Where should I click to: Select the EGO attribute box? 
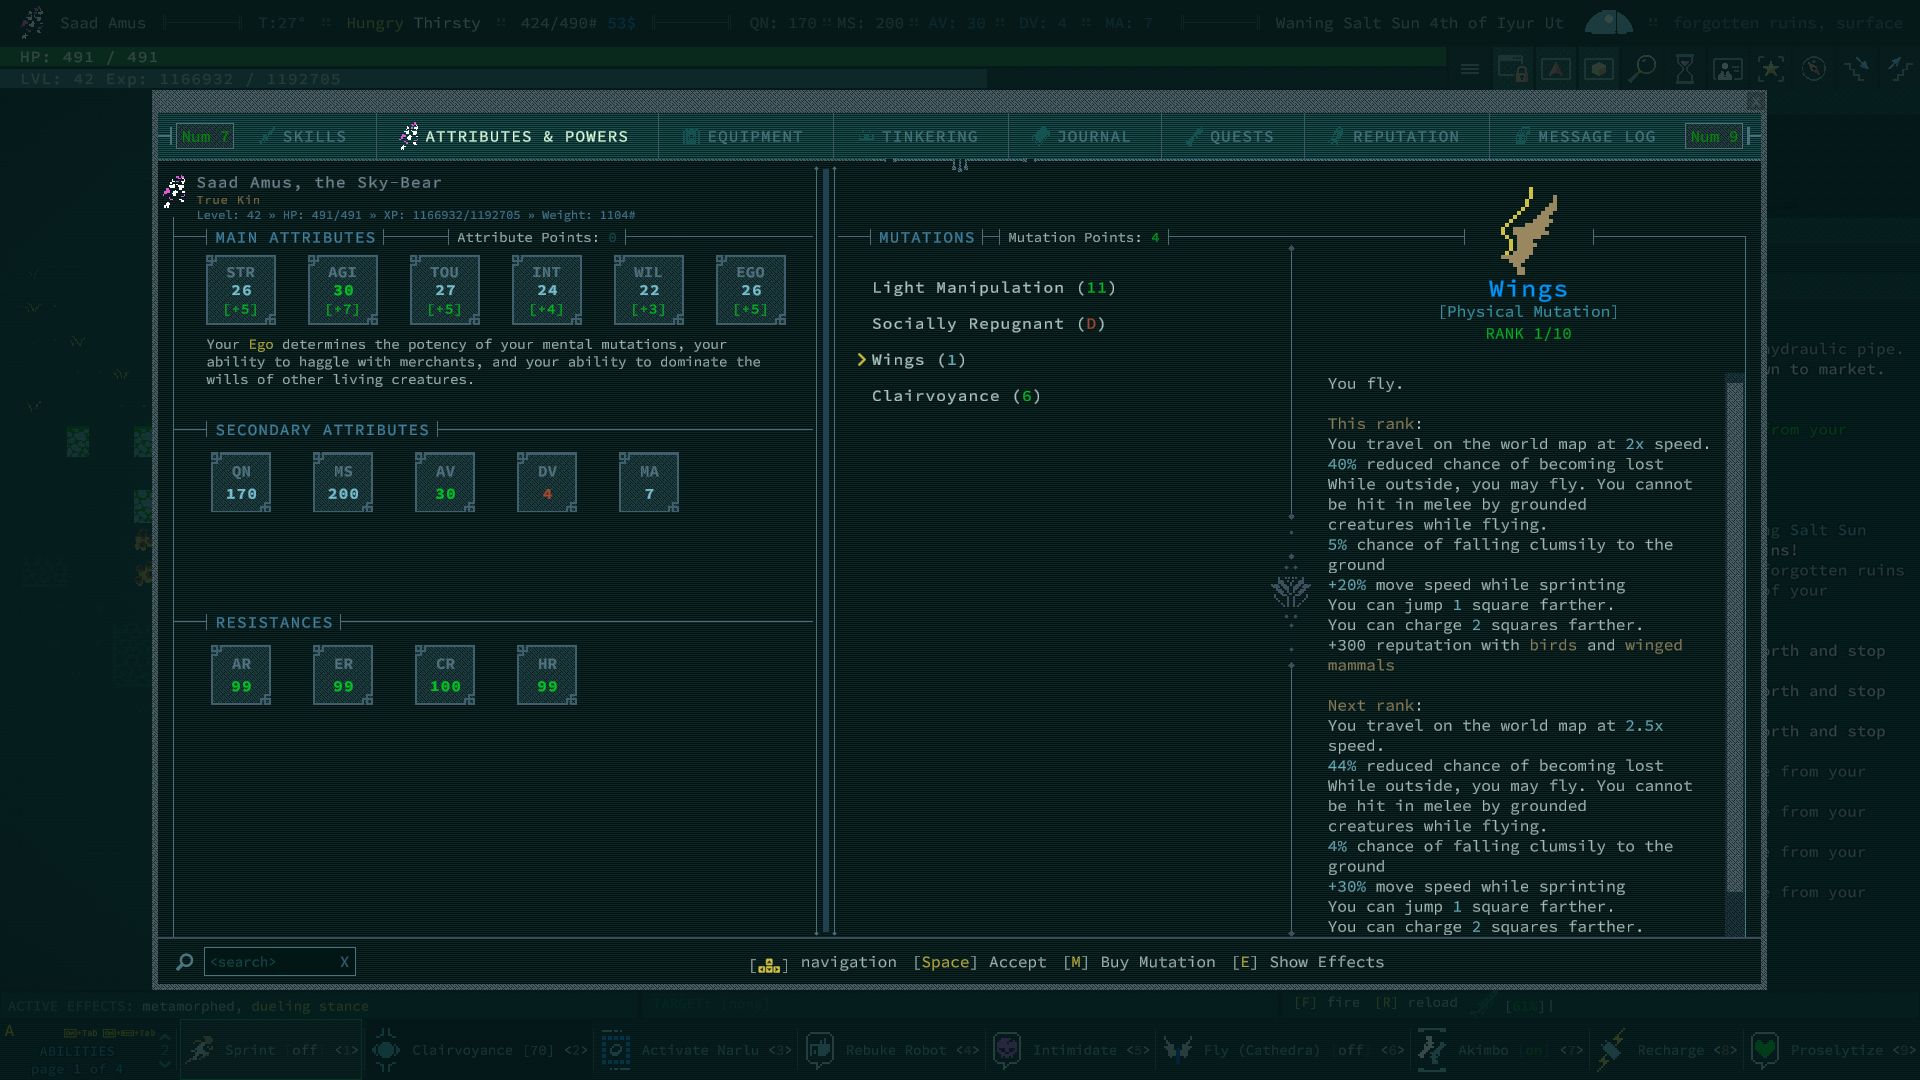coord(751,290)
